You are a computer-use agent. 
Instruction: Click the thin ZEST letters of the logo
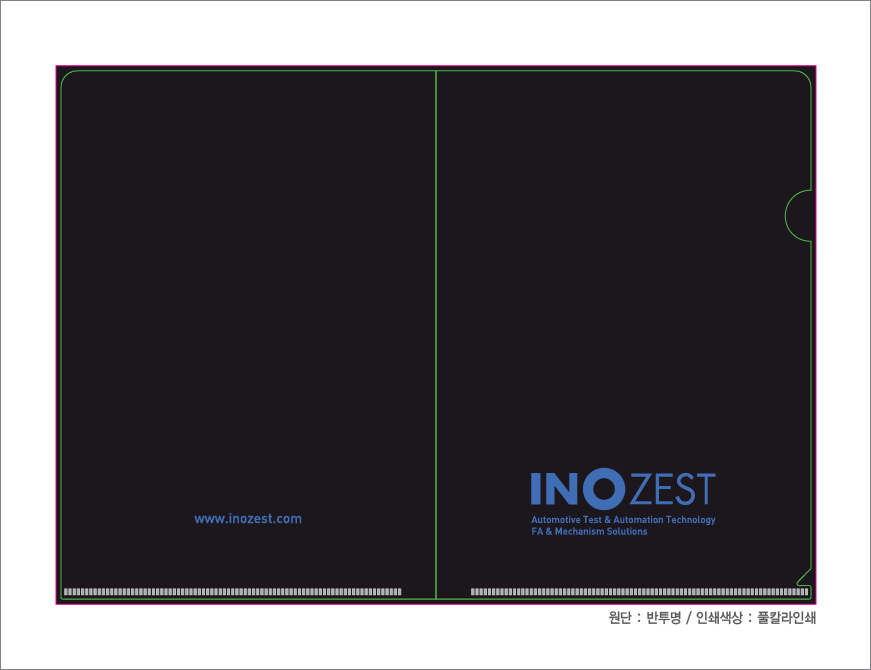pyautogui.click(x=672, y=489)
